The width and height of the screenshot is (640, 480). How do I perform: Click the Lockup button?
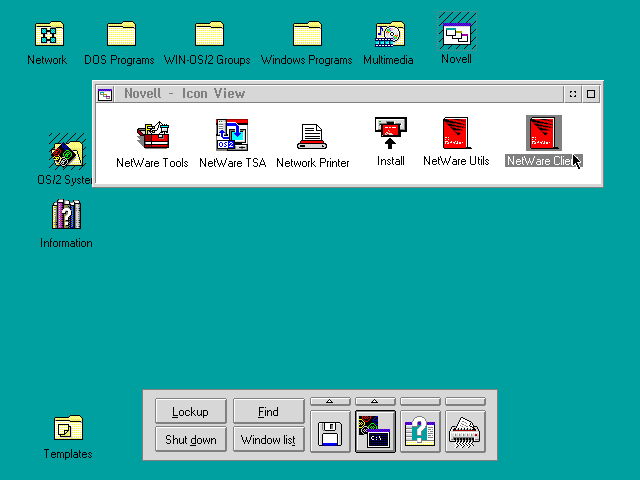(191, 411)
